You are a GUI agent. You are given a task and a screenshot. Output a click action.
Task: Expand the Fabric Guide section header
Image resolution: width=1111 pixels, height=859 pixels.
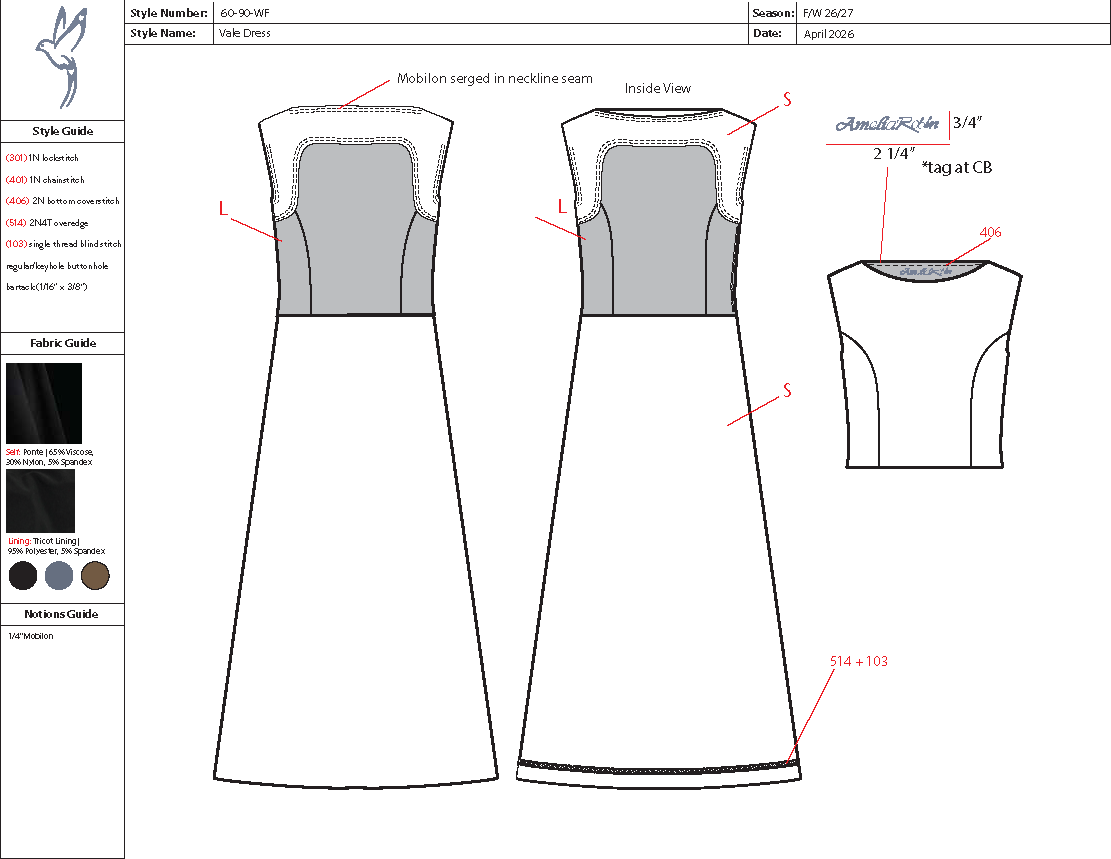click(62, 343)
